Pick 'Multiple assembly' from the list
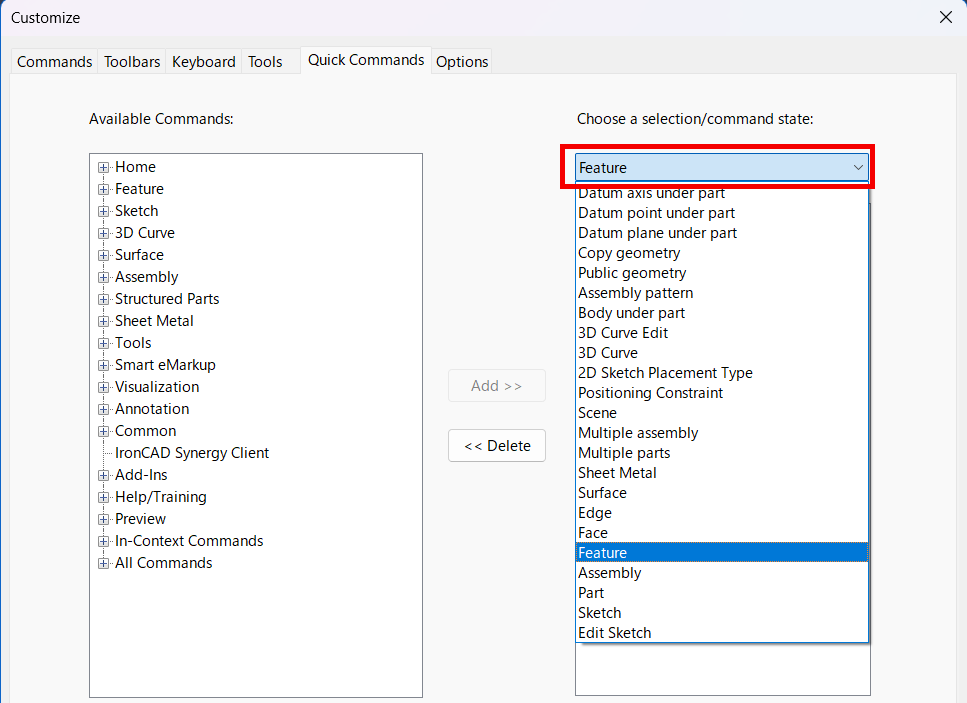This screenshot has height=703, width=967. click(722, 433)
